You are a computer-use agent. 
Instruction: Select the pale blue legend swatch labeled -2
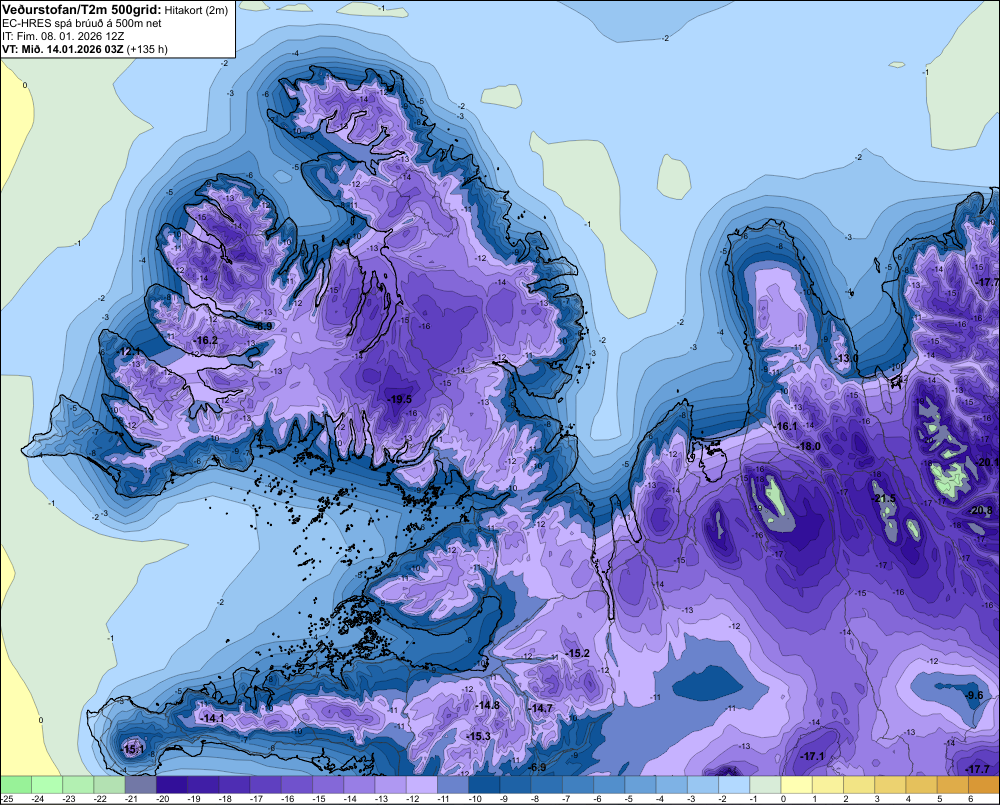pyautogui.click(x=735, y=785)
